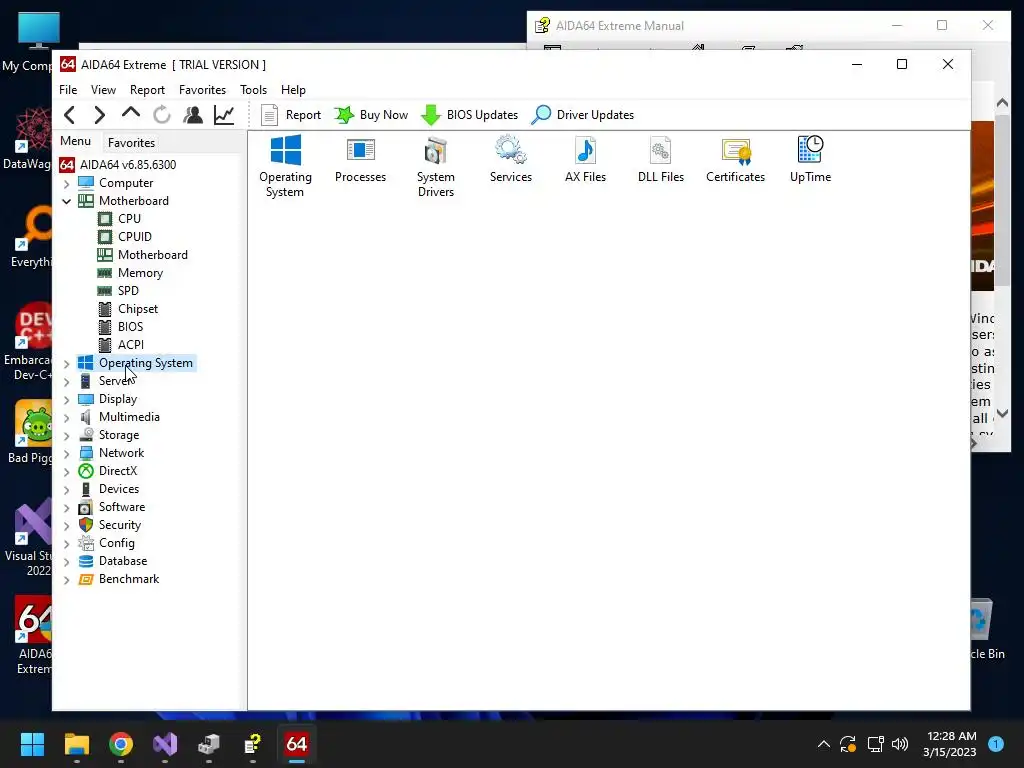Image resolution: width=1024 pixels, height=768 pixels.
Task: Switch to the Favorites tab in the sidebar
Action: 131,142
